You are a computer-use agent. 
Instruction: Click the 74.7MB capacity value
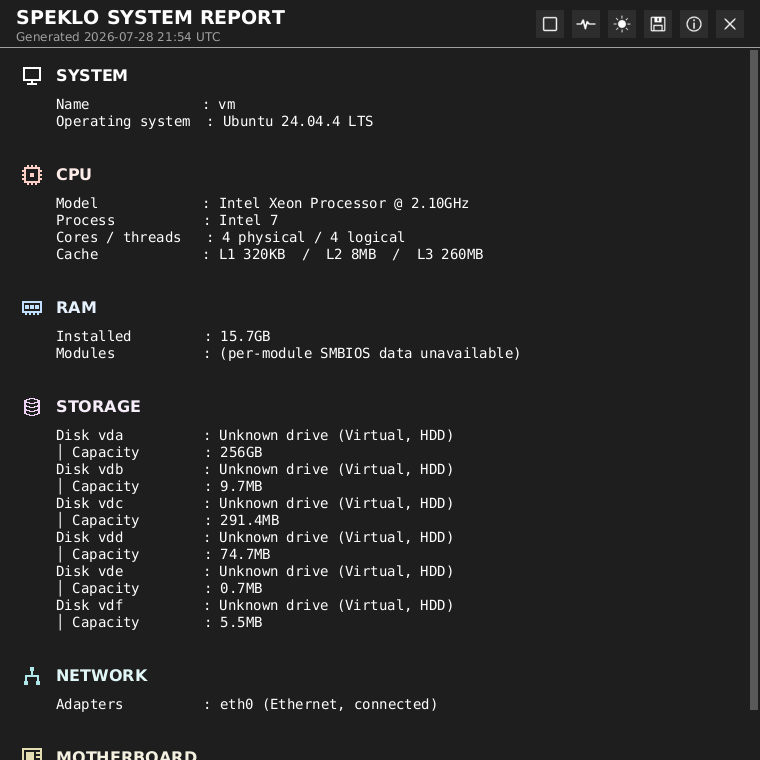(x=245, y=554)
